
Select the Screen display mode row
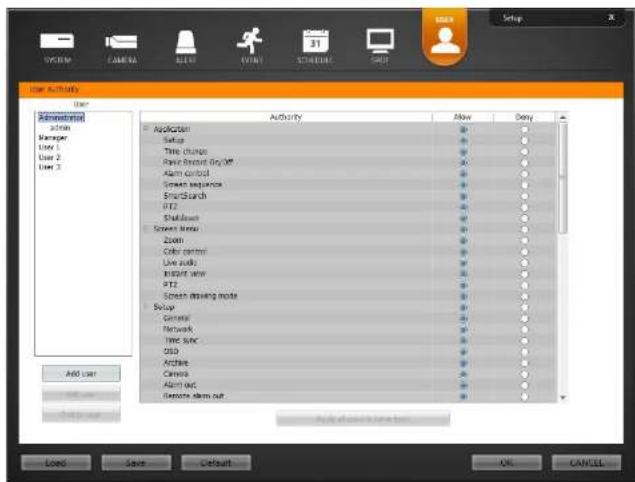348,296
